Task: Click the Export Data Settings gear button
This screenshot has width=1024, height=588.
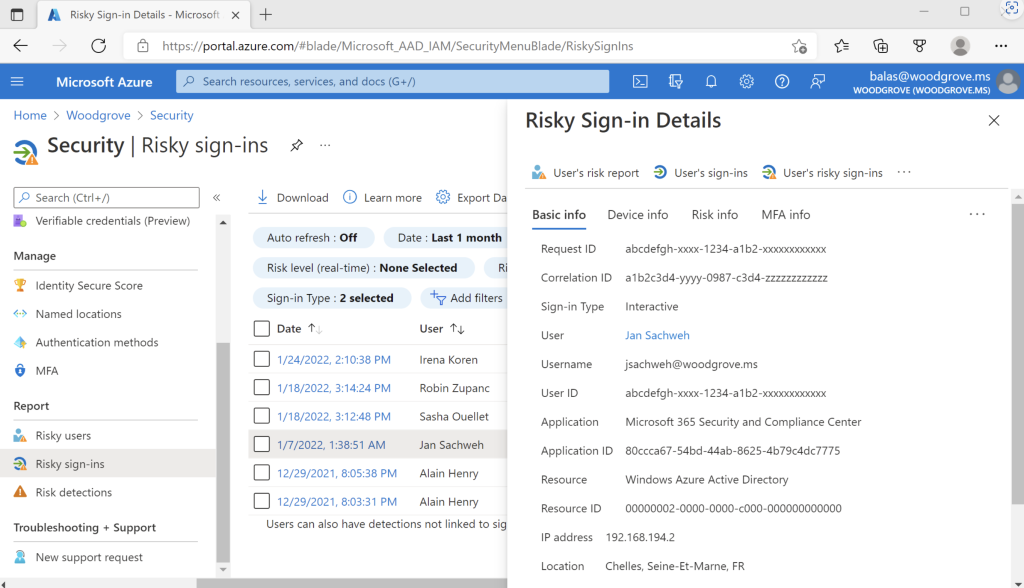Action: pos(471,197)
